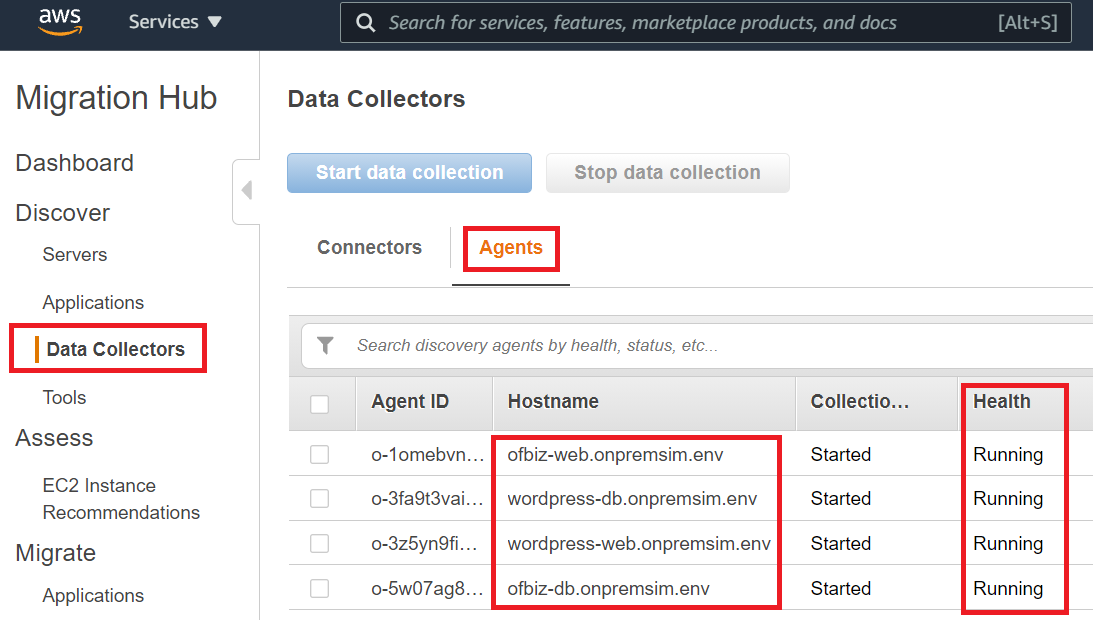
Task: Collapse the sidebar with the arrow handle
Action: 246,190
